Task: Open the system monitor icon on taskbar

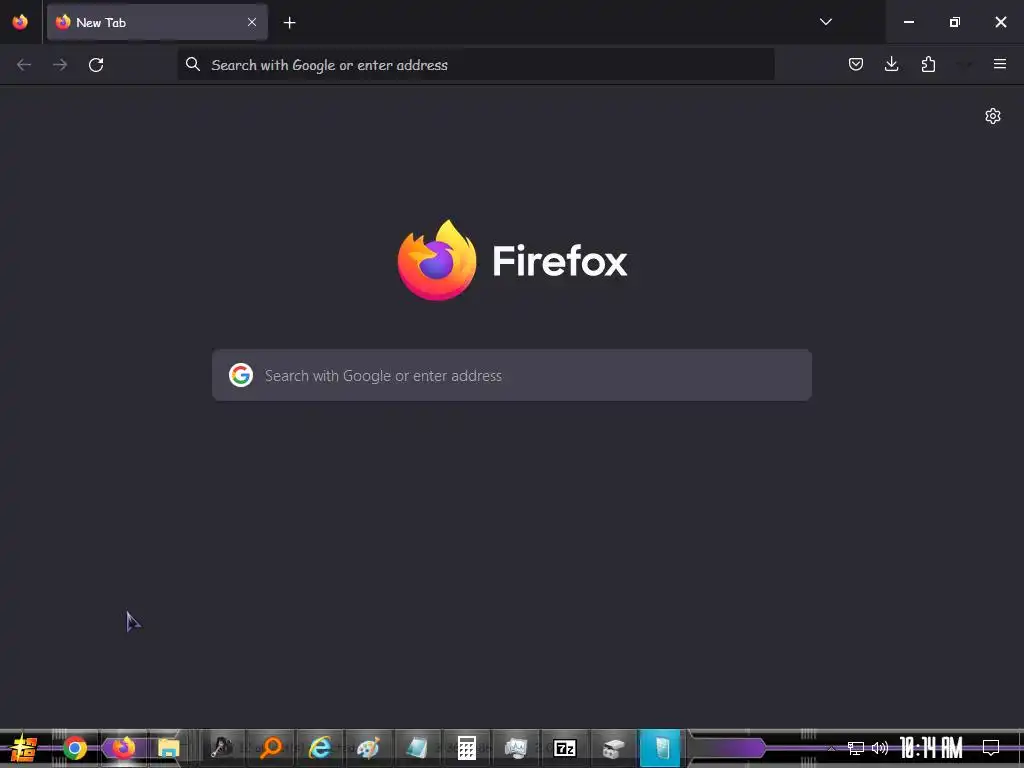Action: 515,748
